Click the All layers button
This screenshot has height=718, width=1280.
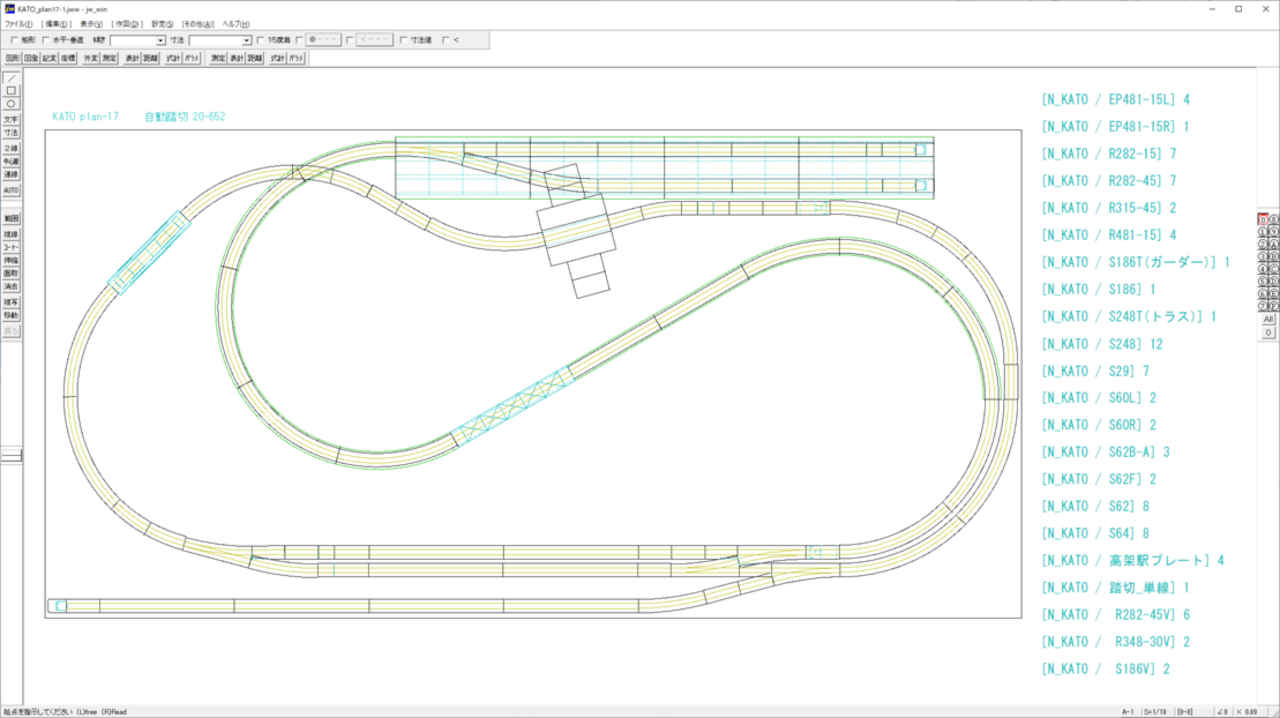(1268, 319)
